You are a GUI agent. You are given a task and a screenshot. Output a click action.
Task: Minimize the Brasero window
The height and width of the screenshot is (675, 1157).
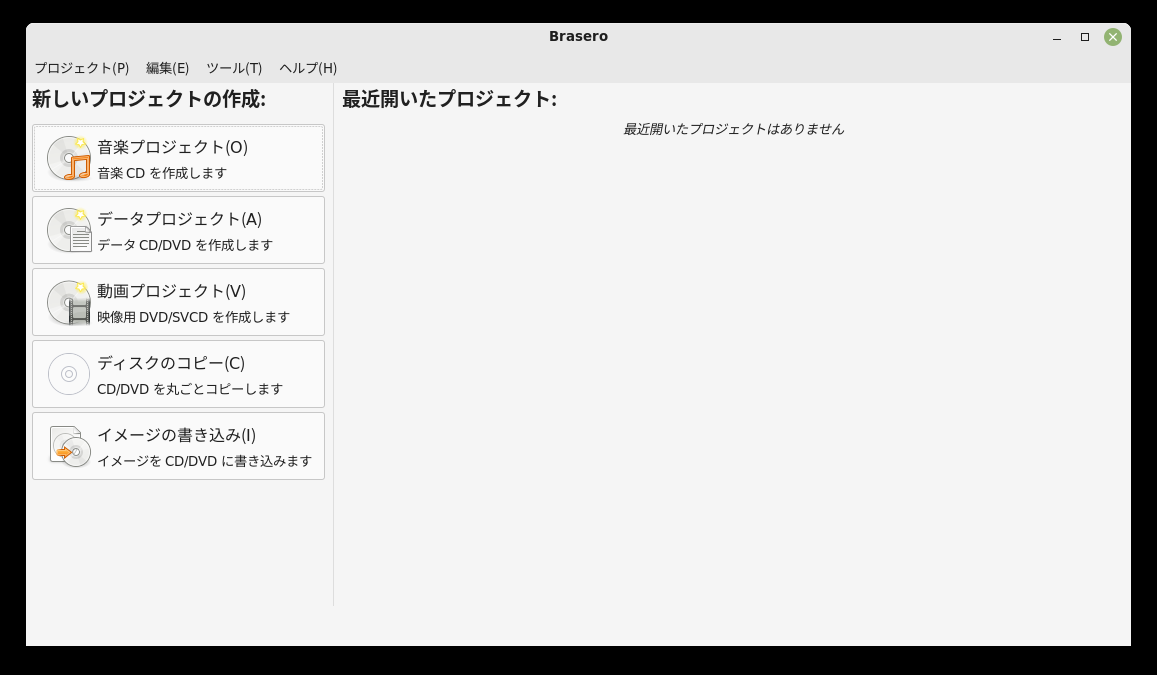pos(1057,37)
